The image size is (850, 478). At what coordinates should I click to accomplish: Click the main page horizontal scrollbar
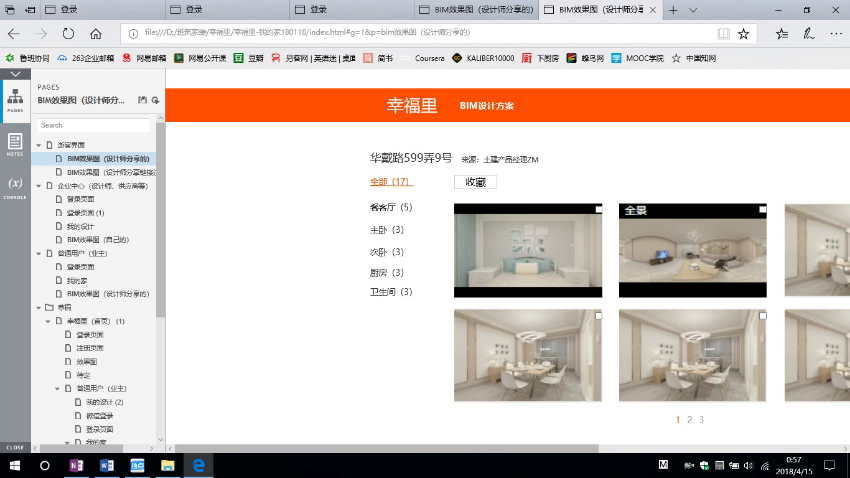coord(387,449)
